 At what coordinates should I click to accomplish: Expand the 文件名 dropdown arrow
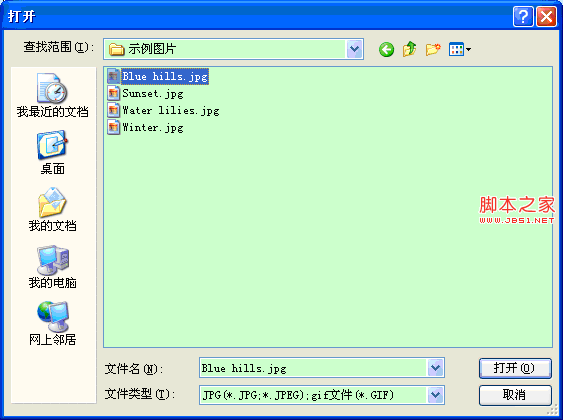(435, 368)
